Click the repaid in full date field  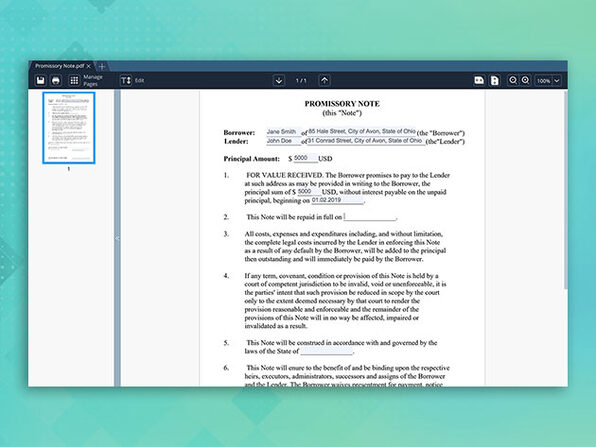(x=370, y=217)
